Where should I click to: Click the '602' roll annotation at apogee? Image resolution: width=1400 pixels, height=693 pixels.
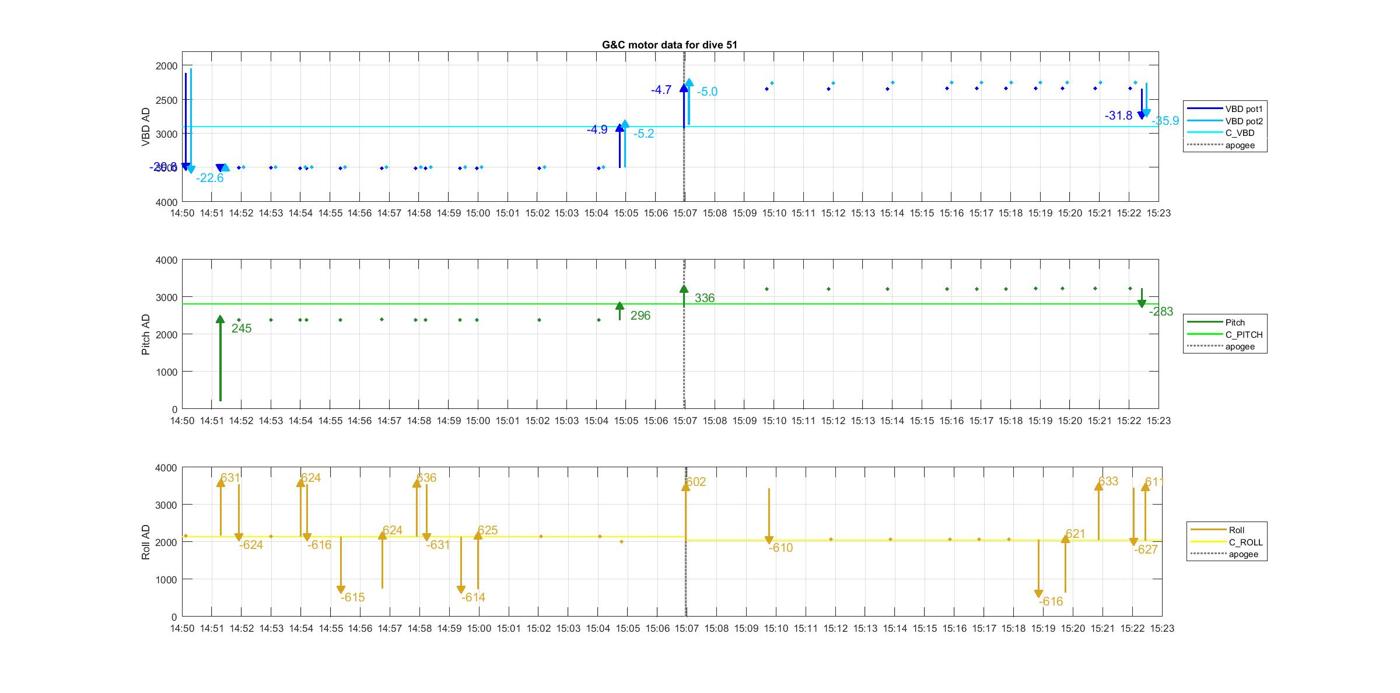click(696, 482)
